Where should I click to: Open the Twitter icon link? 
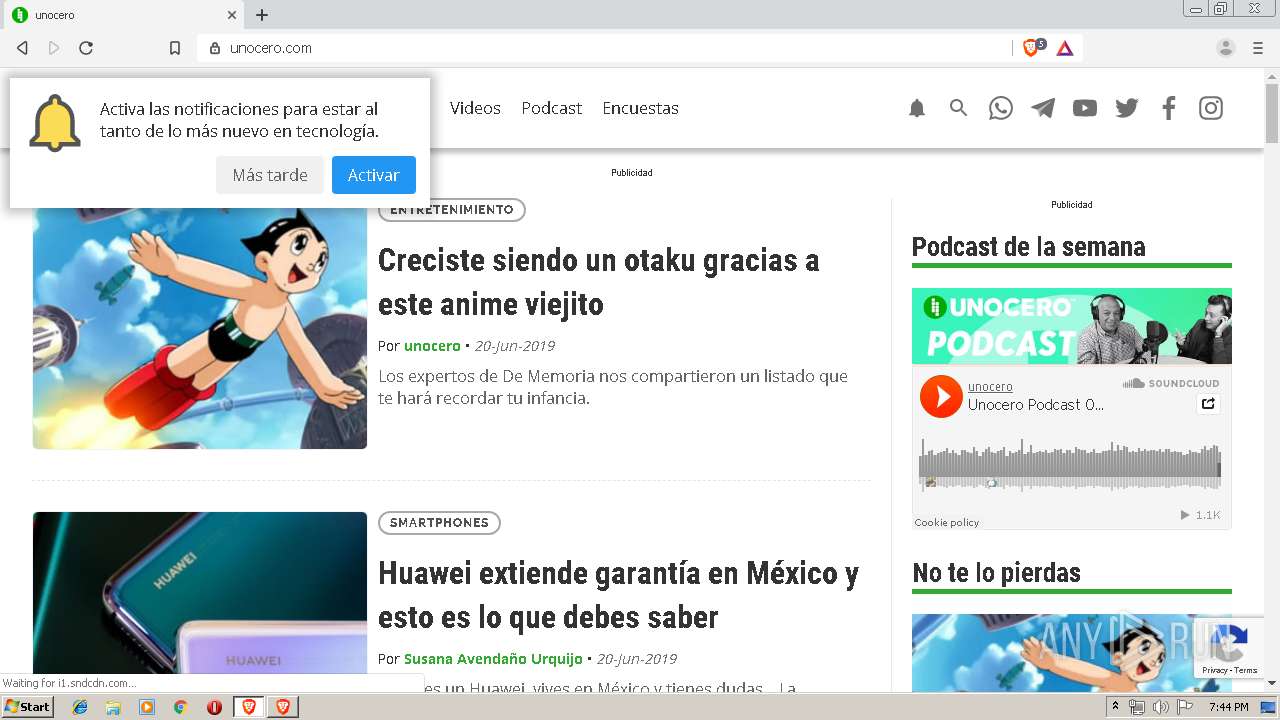1127,108
